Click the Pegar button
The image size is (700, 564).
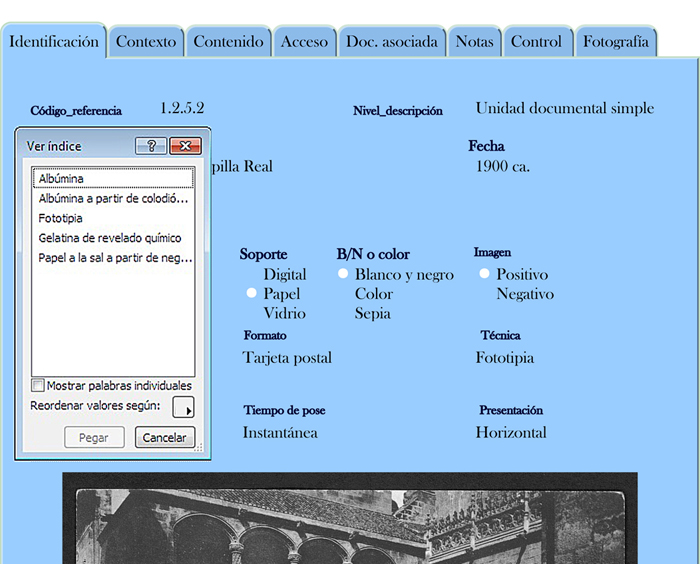point(94,437)
